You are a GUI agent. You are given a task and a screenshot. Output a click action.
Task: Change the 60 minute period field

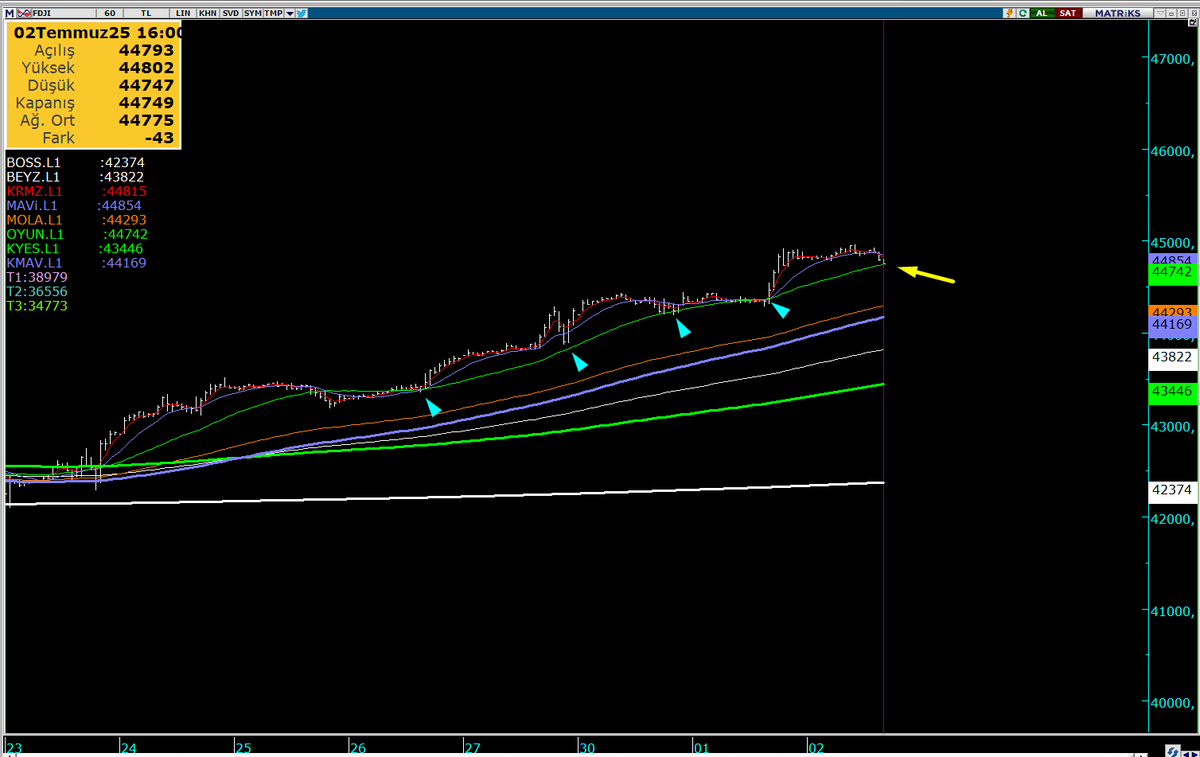pyautogui.click(x=110, y=13)
